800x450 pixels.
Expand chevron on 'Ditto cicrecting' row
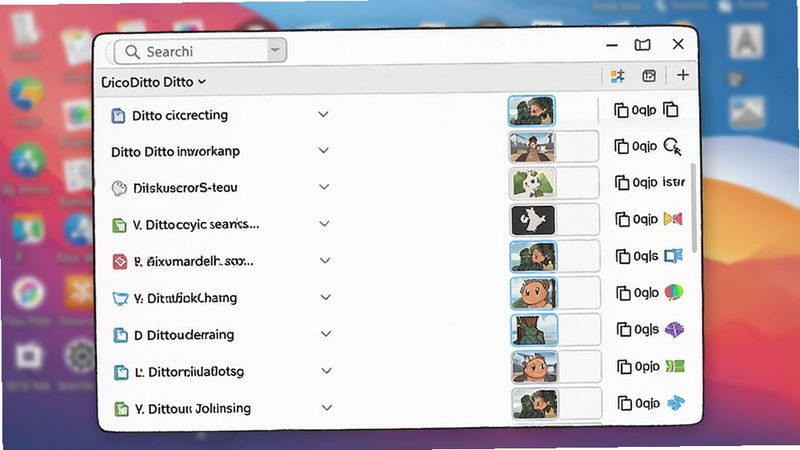pos(323,114)
